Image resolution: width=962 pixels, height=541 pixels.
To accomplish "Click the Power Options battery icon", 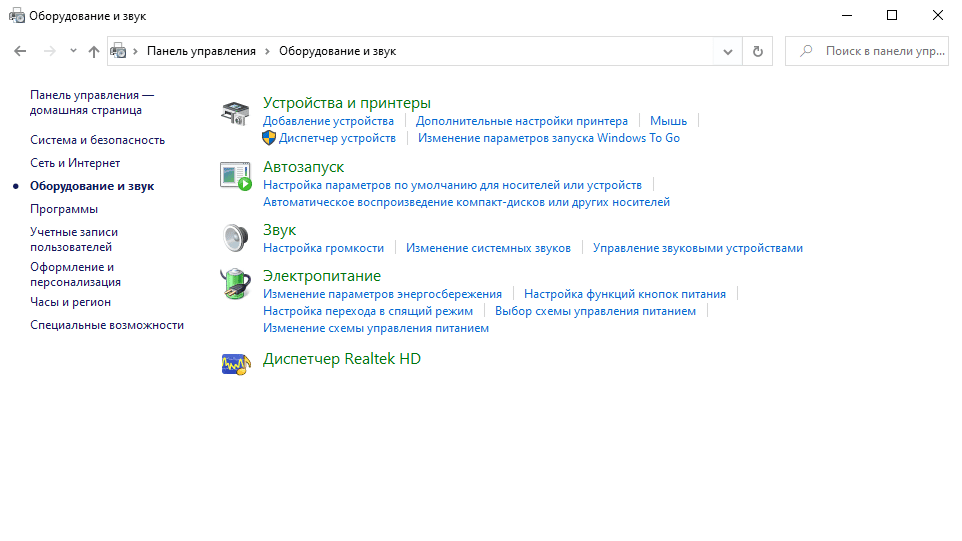I will point(234,284).
